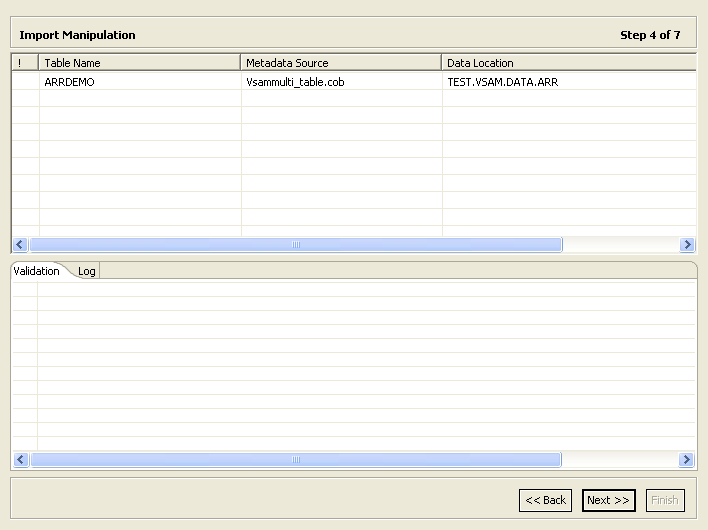
Task: Open the Log tab
Action: [x=87, y=271]
